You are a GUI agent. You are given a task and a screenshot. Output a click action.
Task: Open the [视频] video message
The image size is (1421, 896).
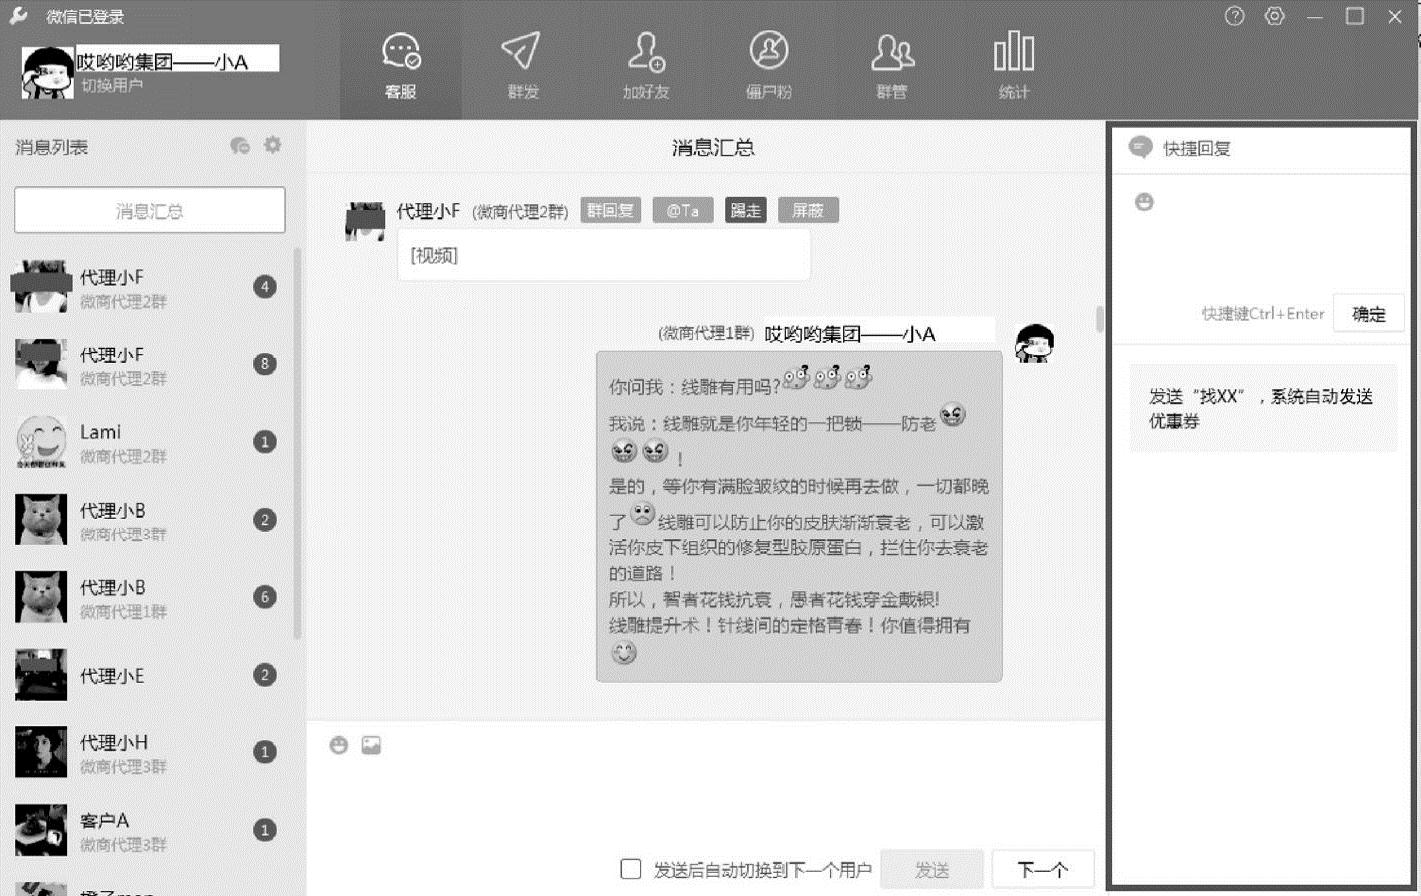click(604, 256)
